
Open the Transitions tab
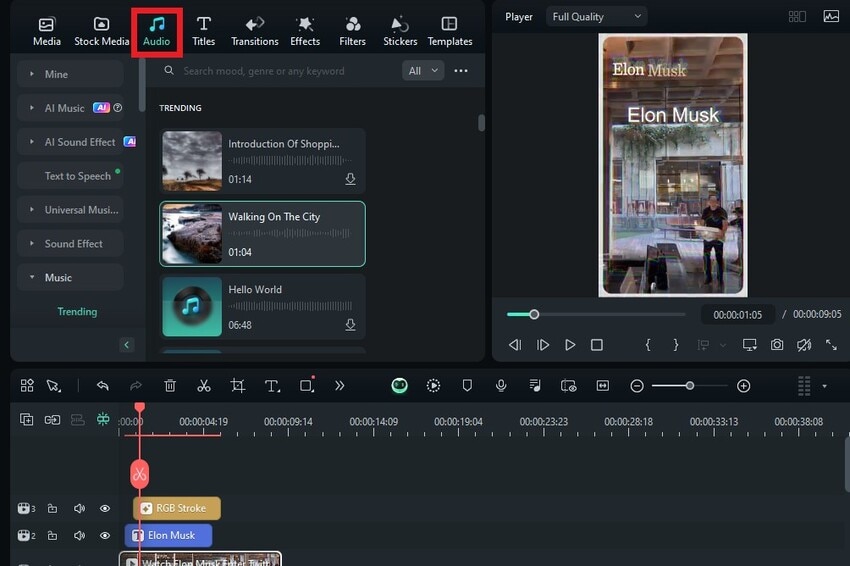(x=254, y=31)
